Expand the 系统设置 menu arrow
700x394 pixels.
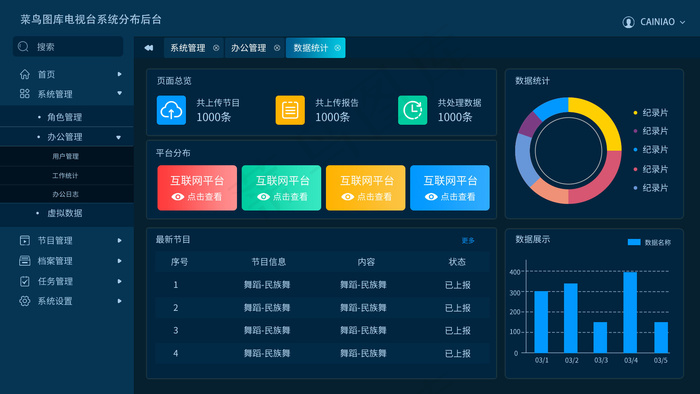pyautogui.click(x=119, y=301)
